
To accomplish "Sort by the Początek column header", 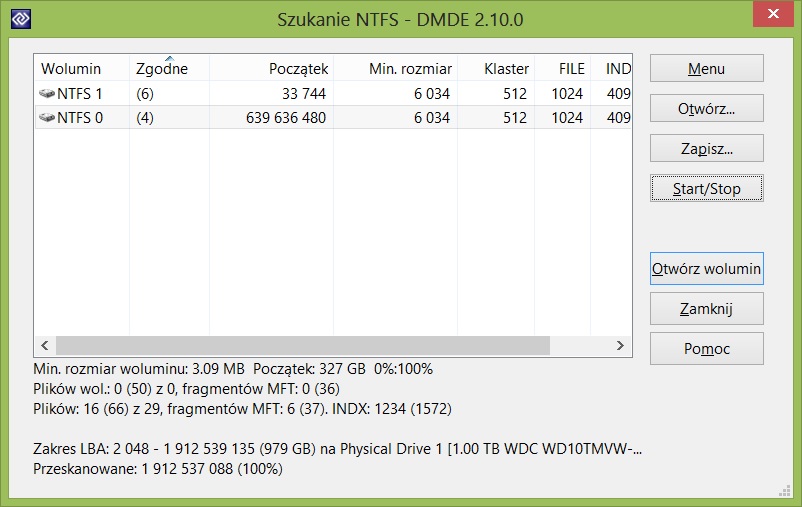I will [x=271, y=68].
